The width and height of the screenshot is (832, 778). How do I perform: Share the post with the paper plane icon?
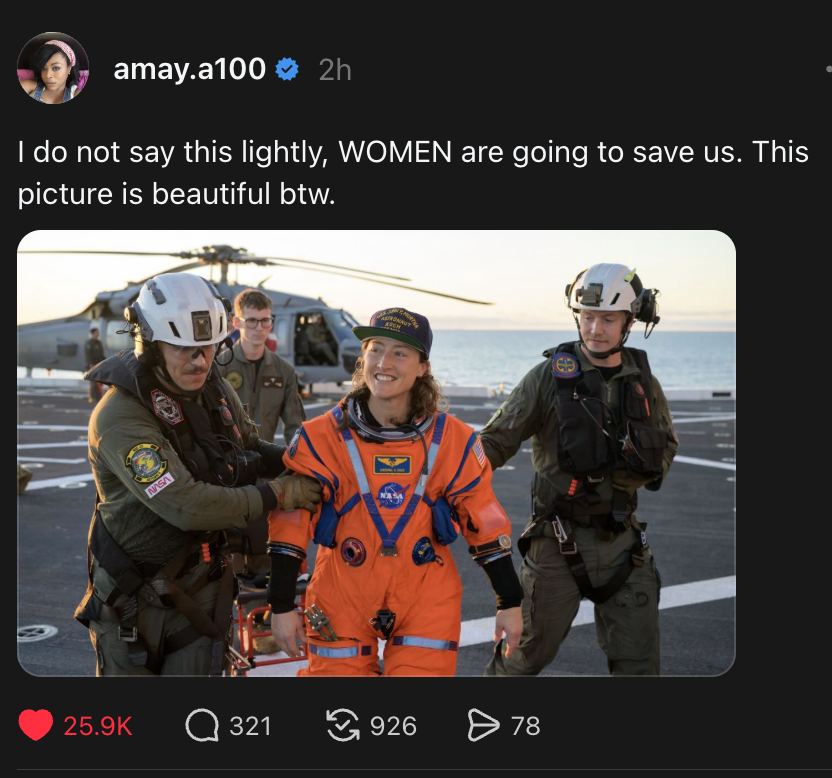tap(484, 725)
